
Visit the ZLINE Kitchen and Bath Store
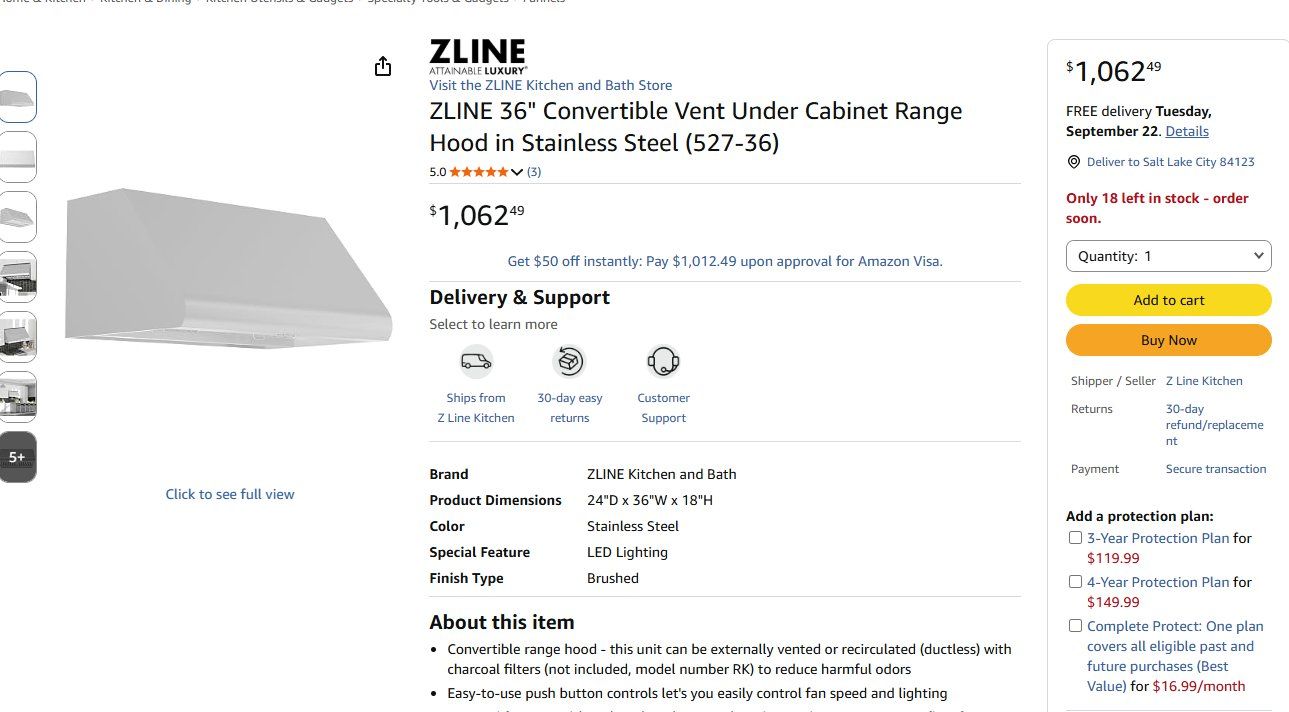click(551, 86)
